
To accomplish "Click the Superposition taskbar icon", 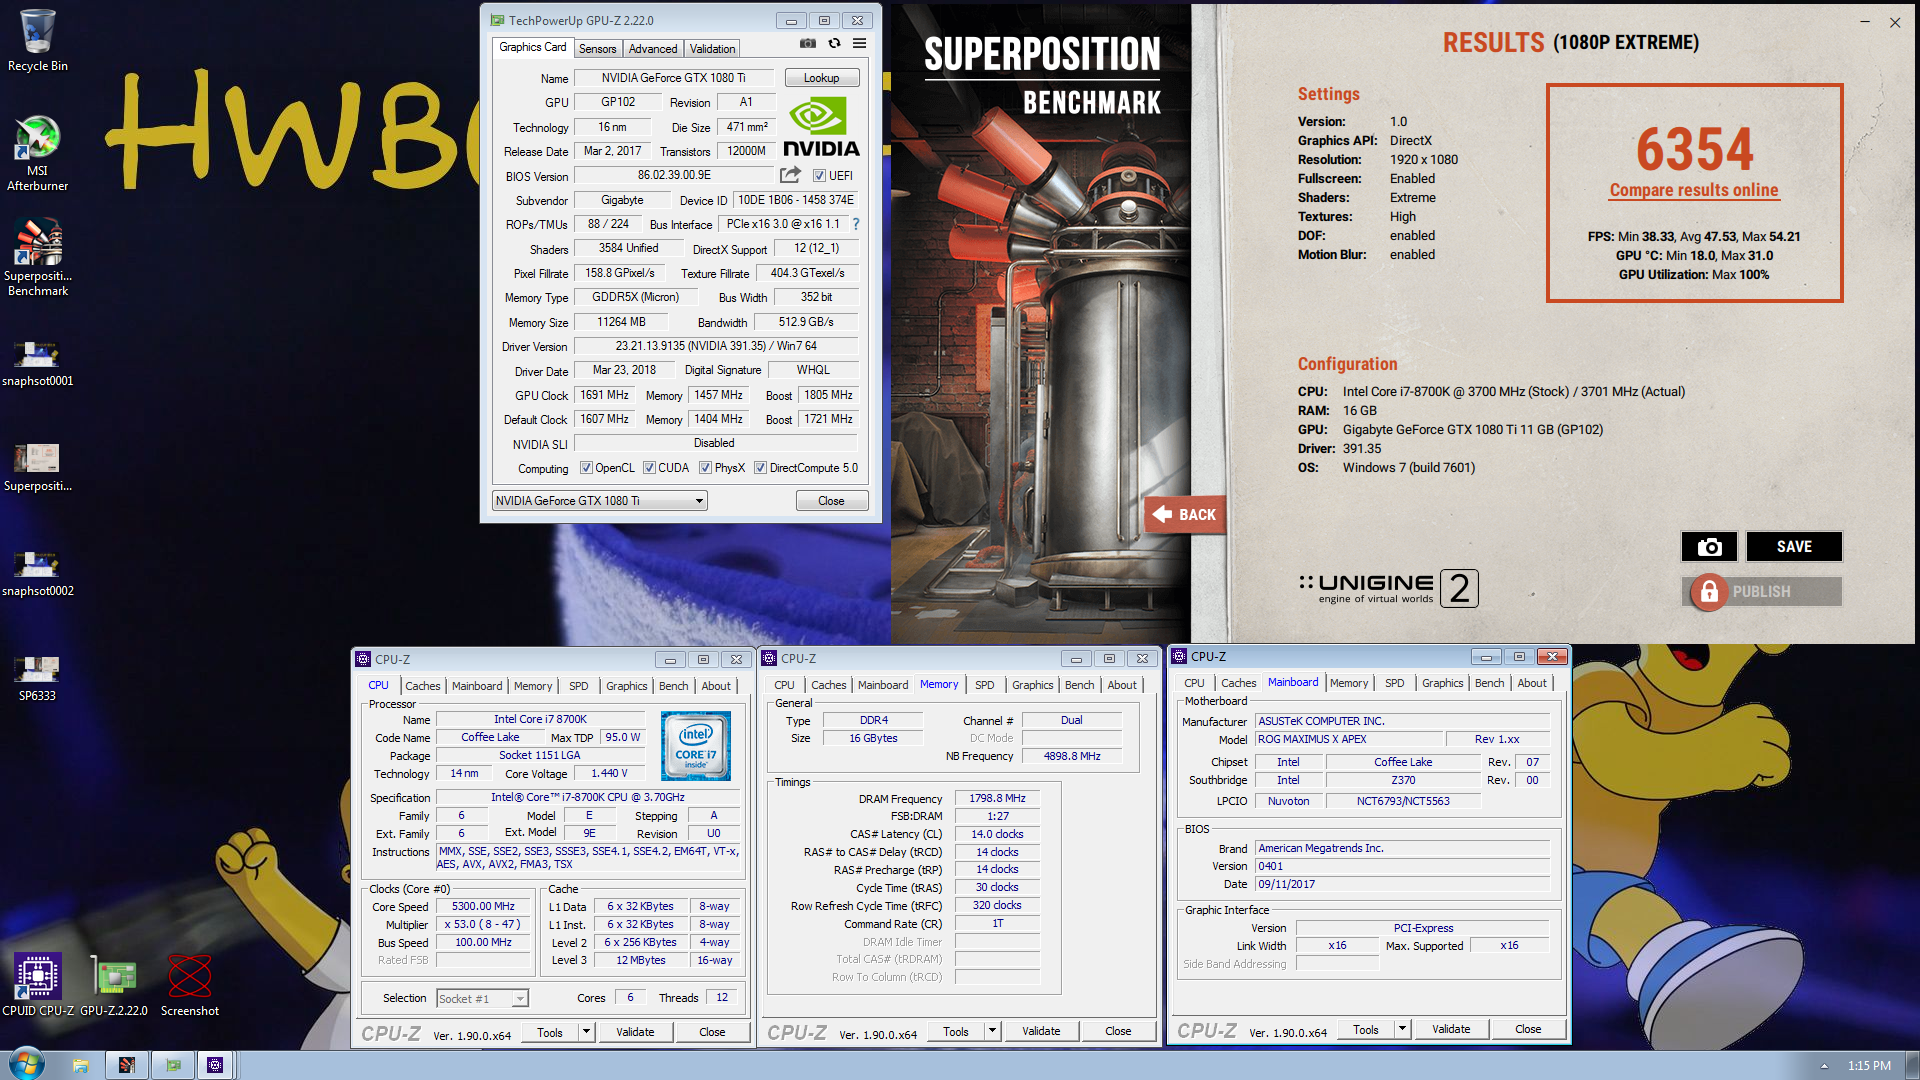I will pos(127,1065).
